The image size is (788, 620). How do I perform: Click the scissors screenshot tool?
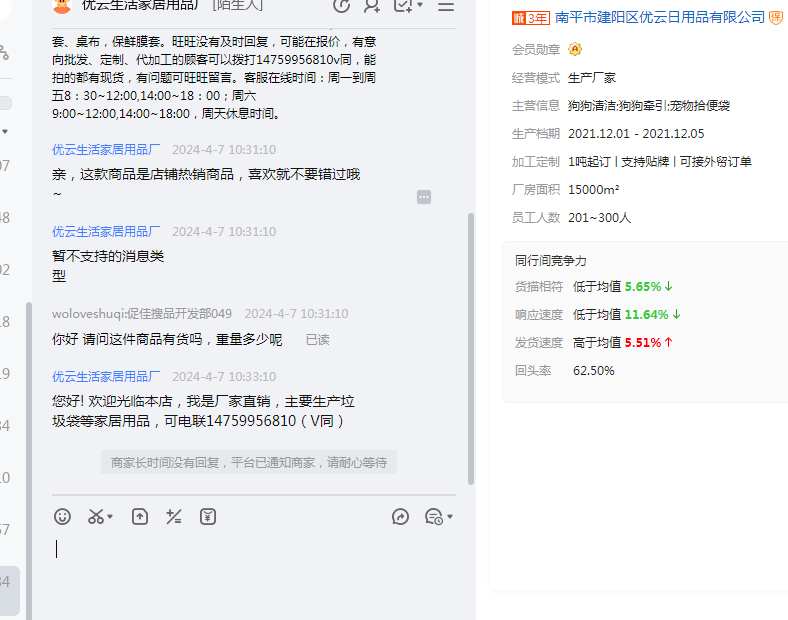coord(96,517)
